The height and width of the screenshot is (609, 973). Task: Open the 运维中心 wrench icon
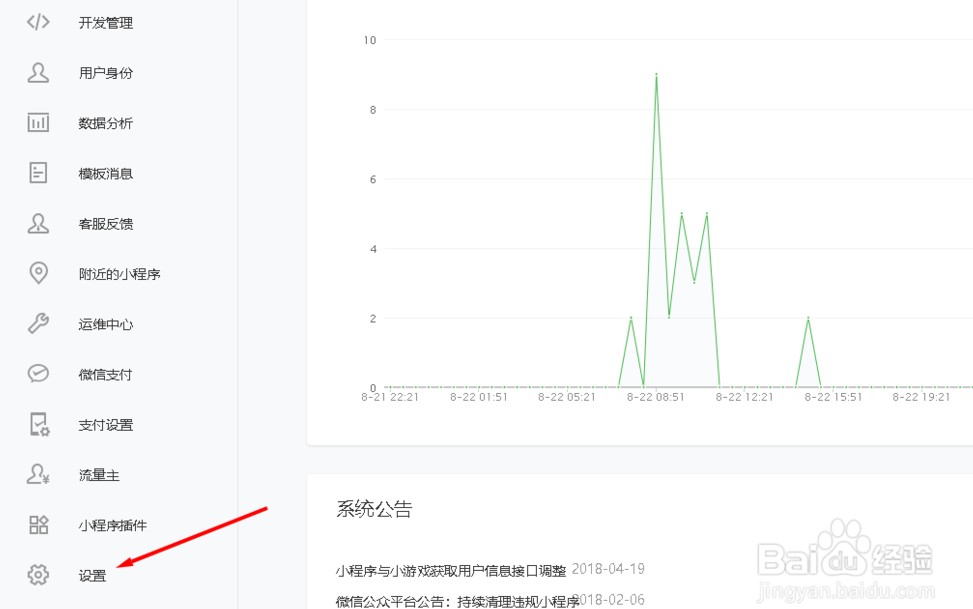[x=38, y=323]
